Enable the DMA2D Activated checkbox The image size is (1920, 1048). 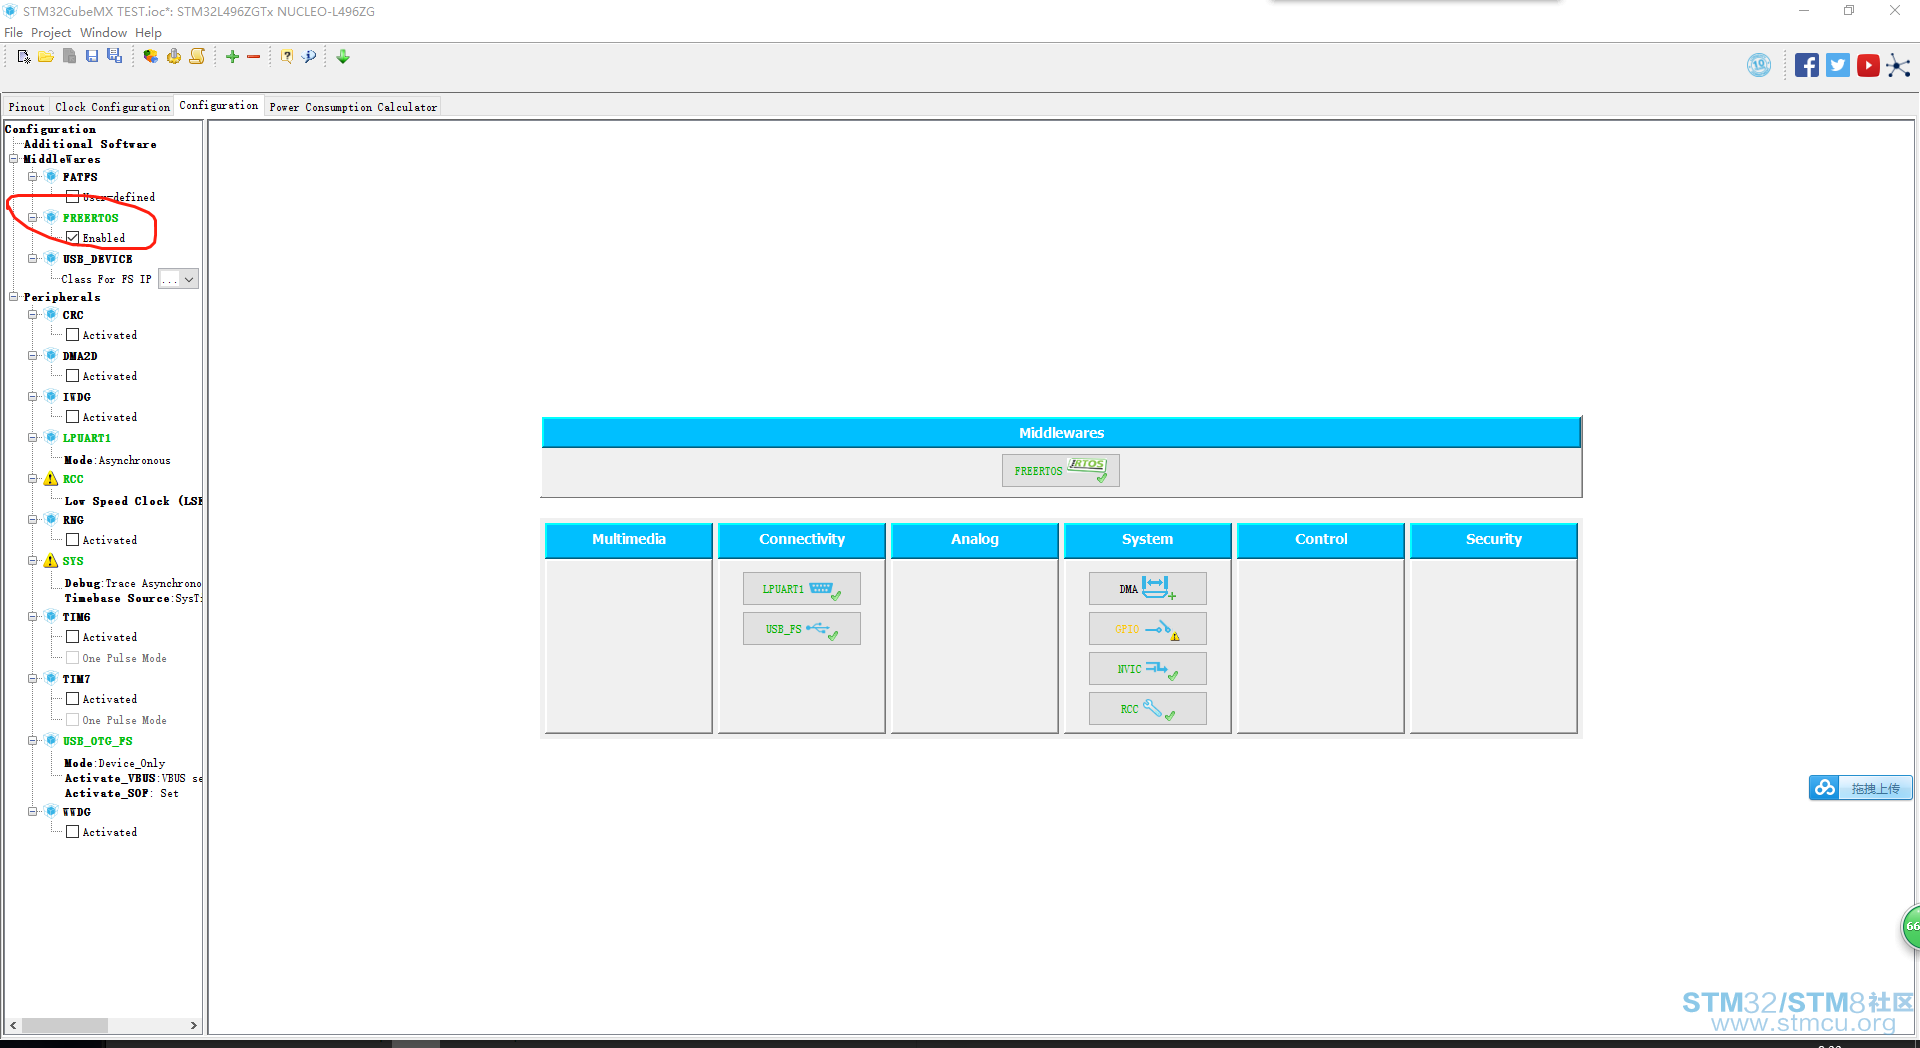72,376
